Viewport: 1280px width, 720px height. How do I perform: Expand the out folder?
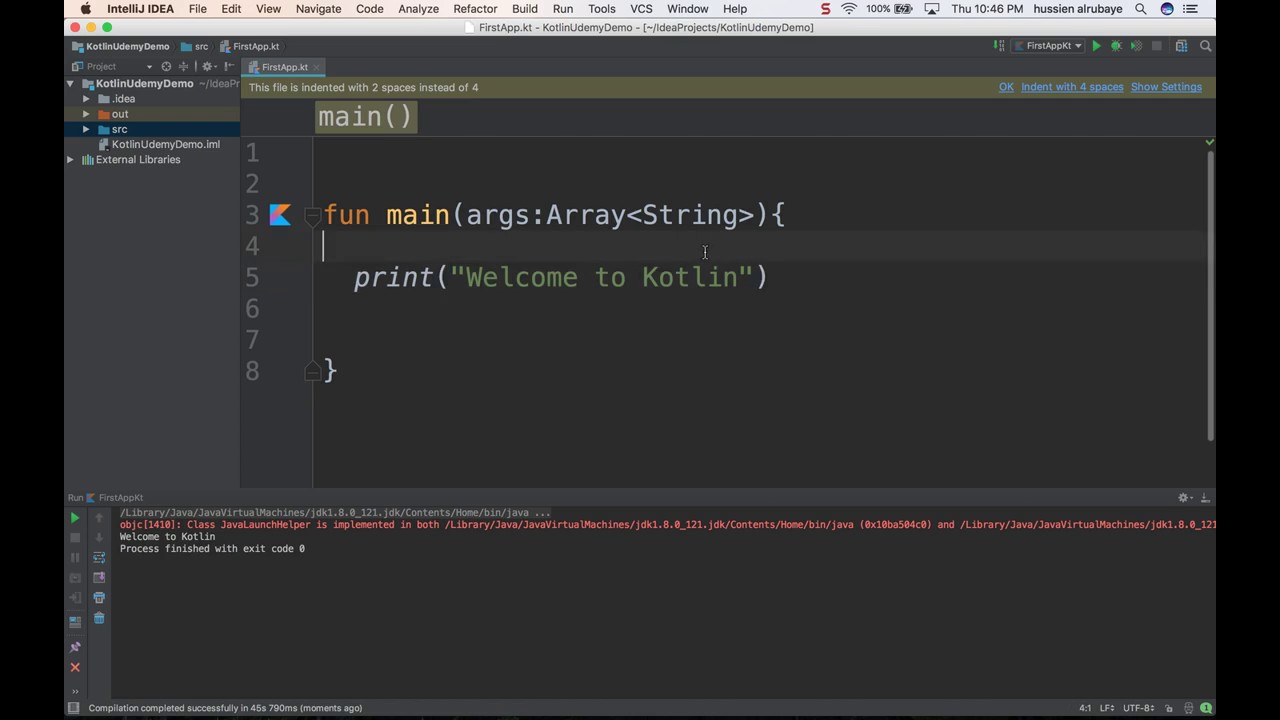click(x=86, y=114)
